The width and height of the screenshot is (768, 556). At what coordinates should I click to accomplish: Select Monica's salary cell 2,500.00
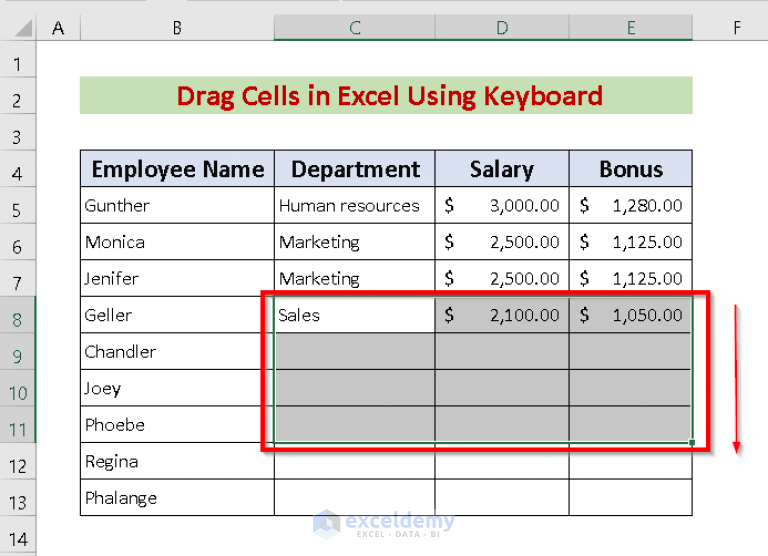502,242
